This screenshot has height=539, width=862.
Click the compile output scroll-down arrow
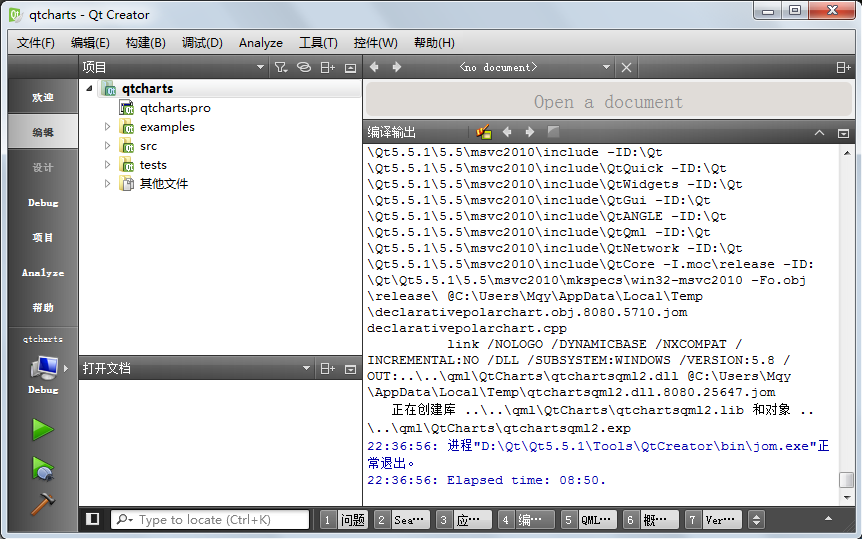click(x=847, y=498)
